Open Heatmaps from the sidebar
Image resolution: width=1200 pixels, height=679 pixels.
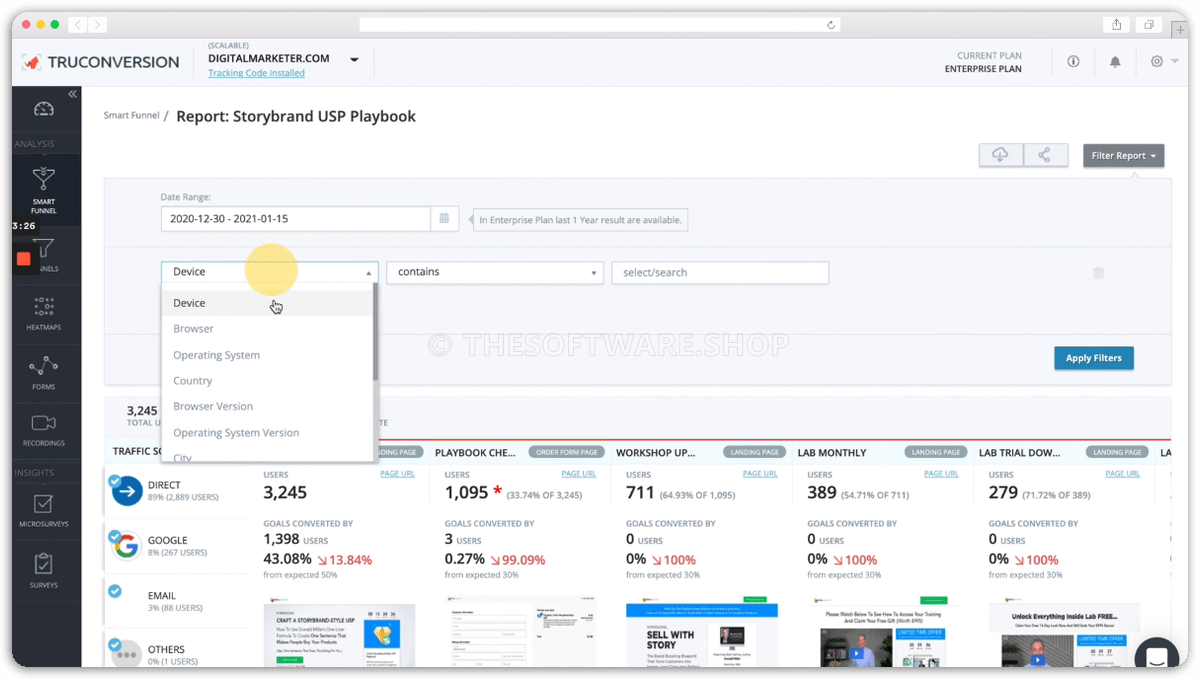click(43, 313)
